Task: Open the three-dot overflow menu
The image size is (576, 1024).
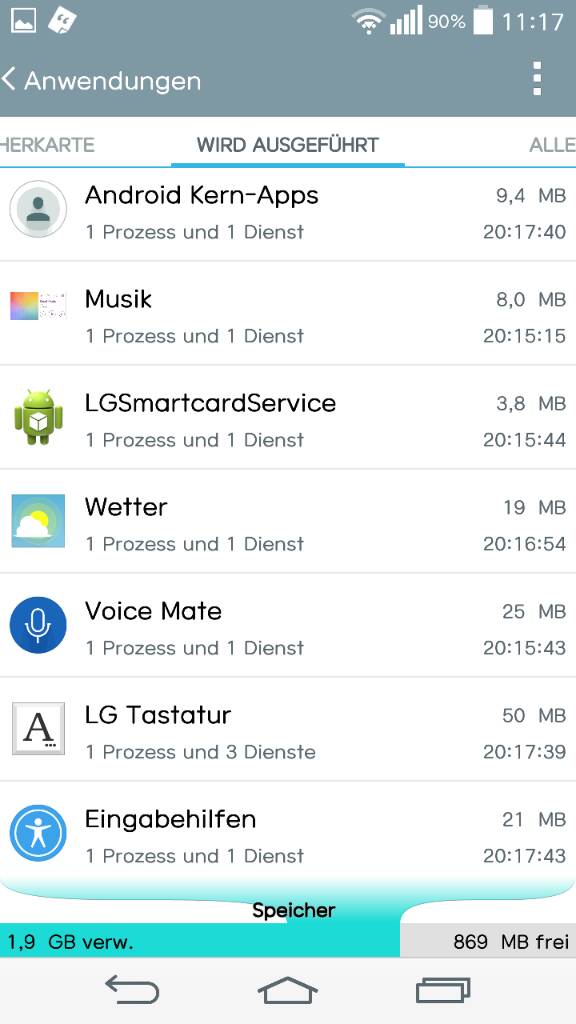Action: [537, 79]
